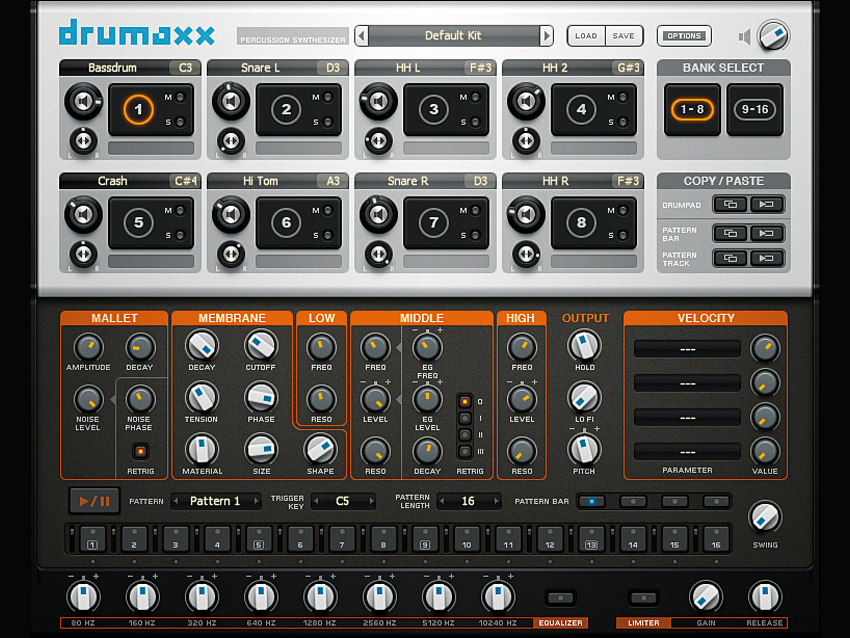Select bank 1-8
This screenshot has width=850, height=638.
(x=692, y=109)
